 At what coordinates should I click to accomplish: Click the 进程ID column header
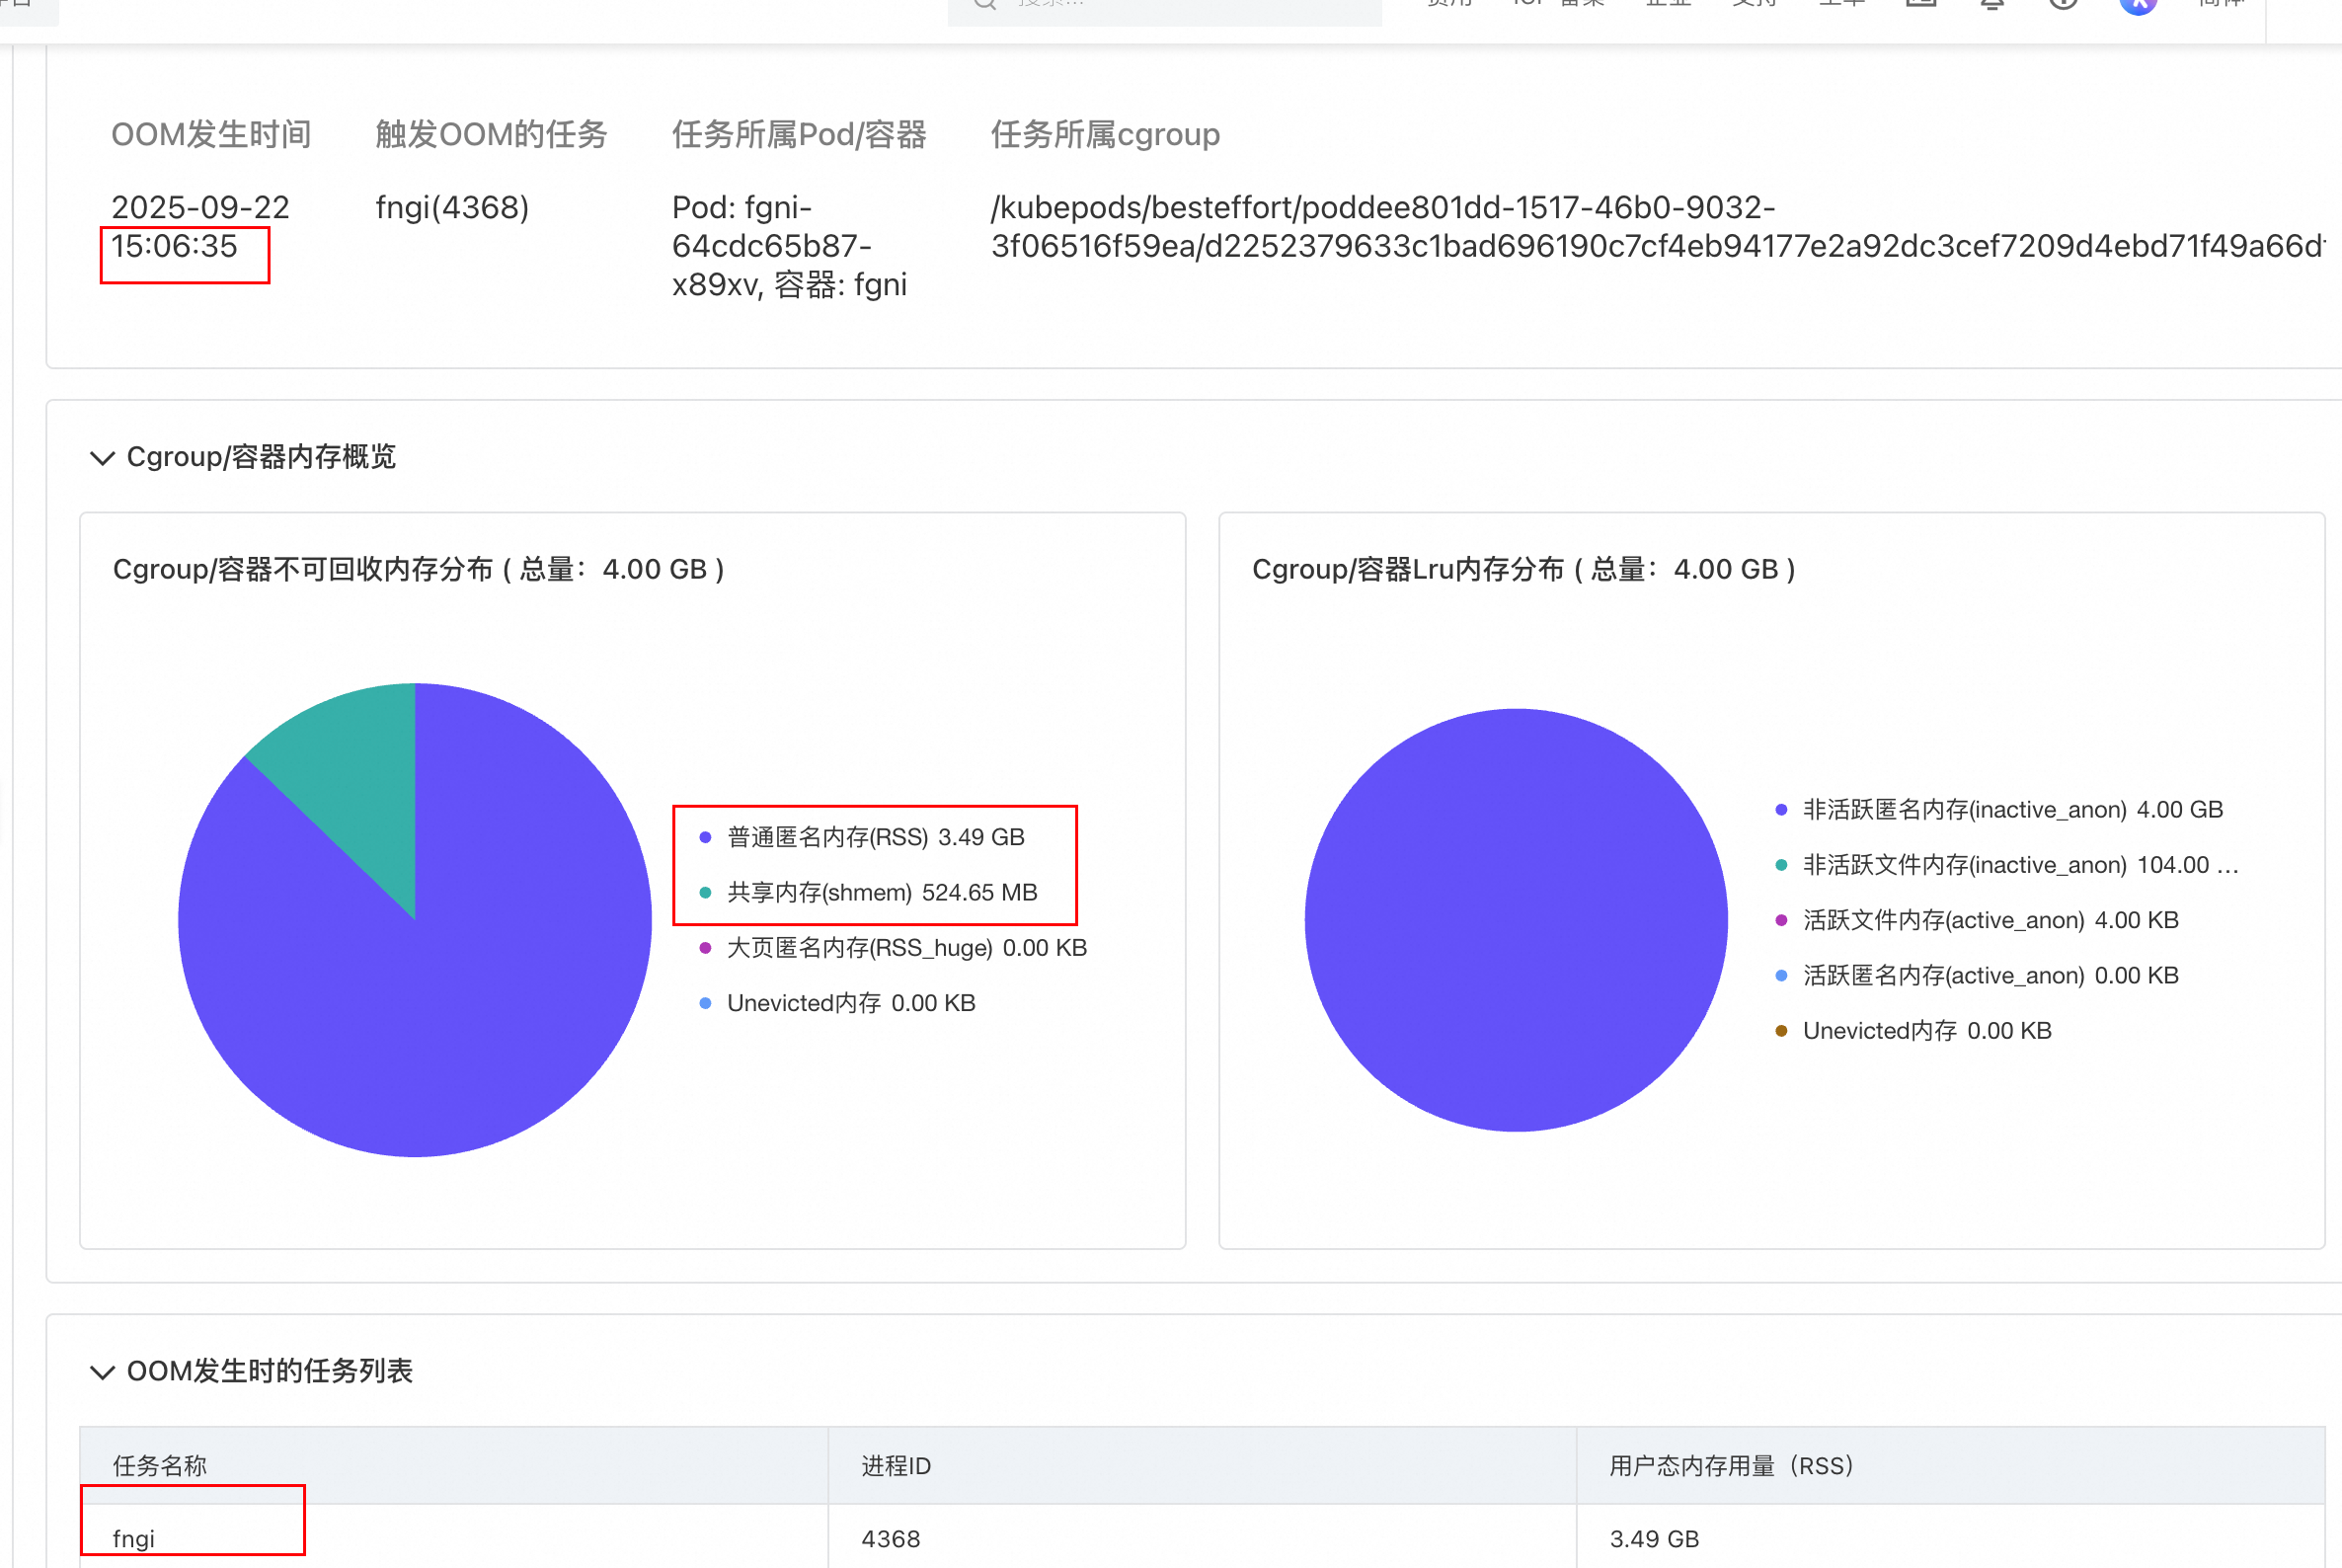pyautogui.click(x=896, y=1466)
